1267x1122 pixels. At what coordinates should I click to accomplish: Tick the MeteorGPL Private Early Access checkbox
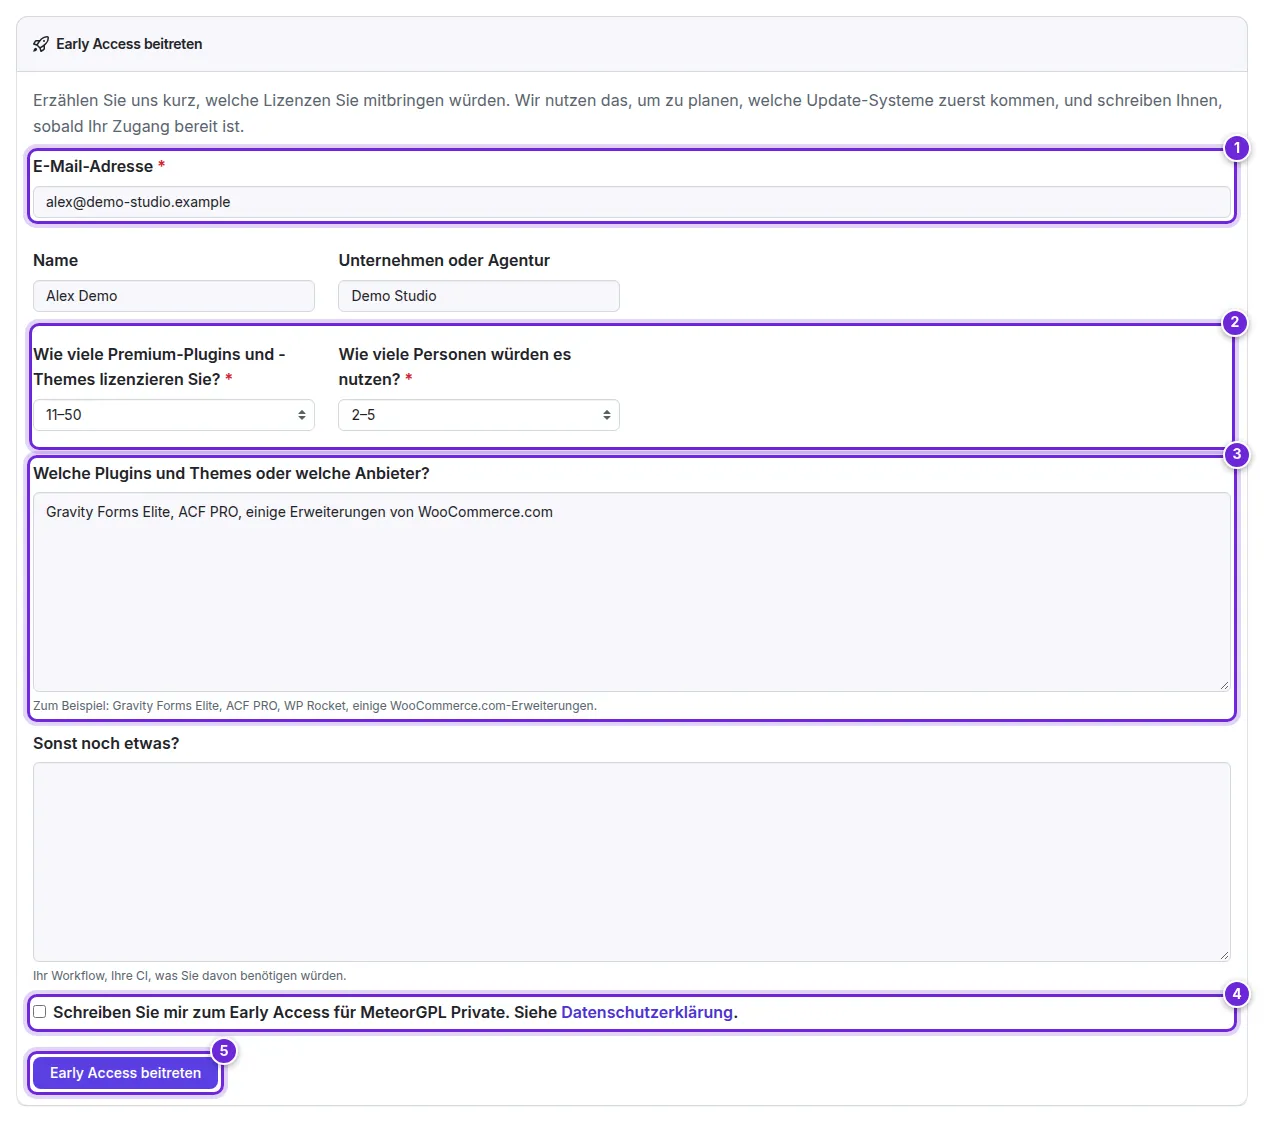click(x=40, y=1012)
